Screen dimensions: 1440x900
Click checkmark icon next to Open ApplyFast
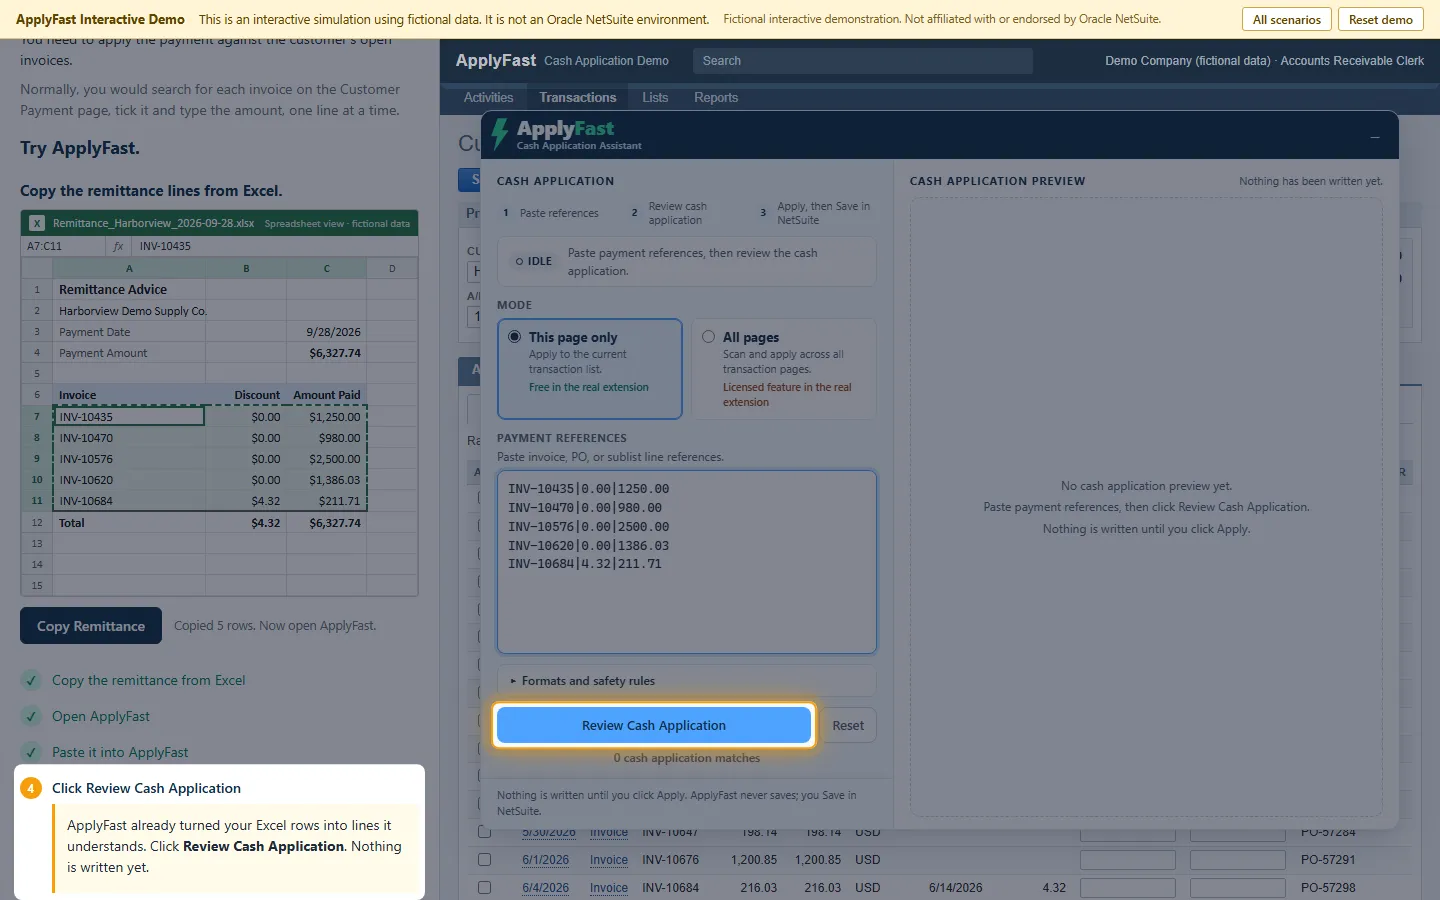pyautogui.click(x=32, y=716)
